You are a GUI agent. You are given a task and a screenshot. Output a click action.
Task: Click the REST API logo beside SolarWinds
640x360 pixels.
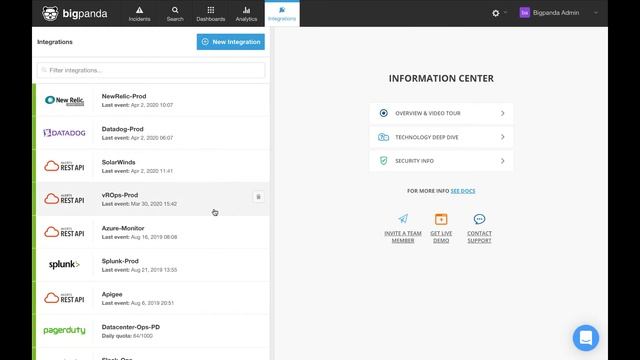(64, 166)
